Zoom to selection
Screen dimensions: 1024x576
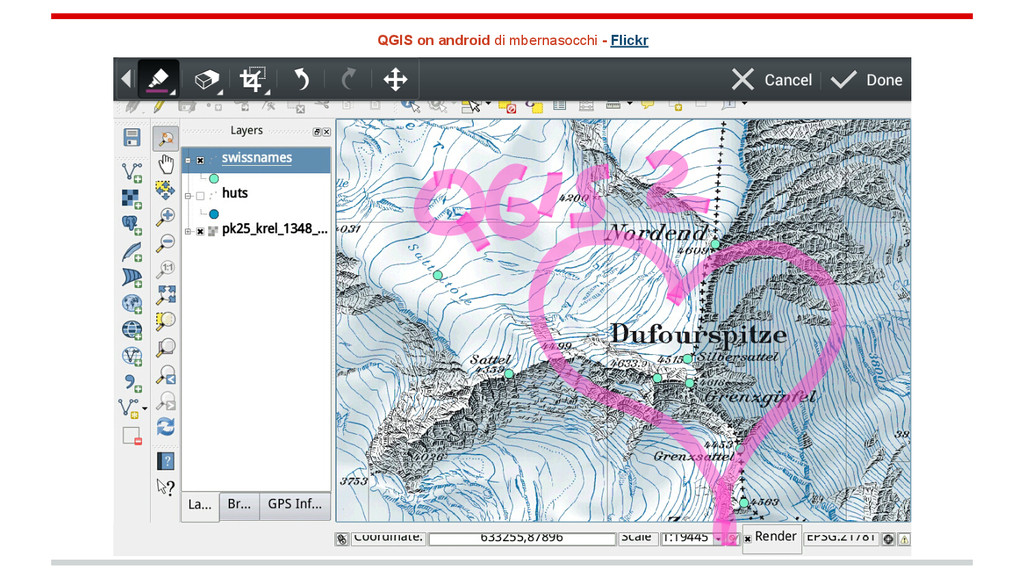pyautogui.click(x=166, y=321)
